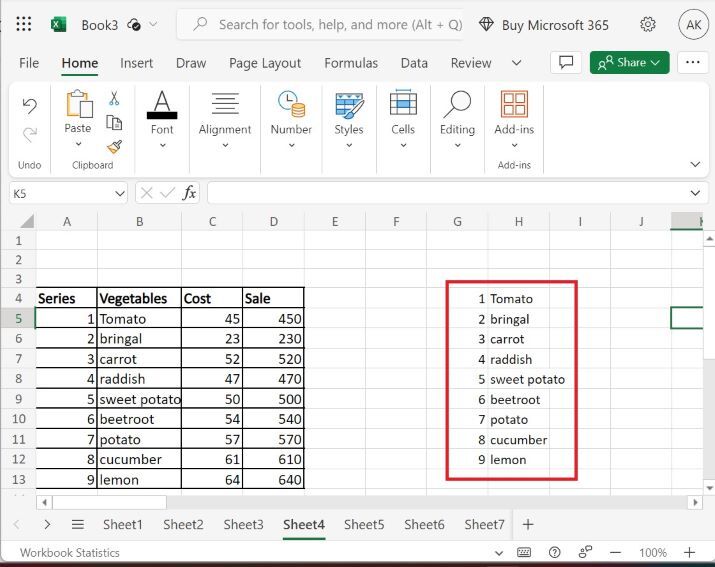The image size is (715, 567).
Task: Click the keyboard icon in status bar
Action: click(524, 552)
